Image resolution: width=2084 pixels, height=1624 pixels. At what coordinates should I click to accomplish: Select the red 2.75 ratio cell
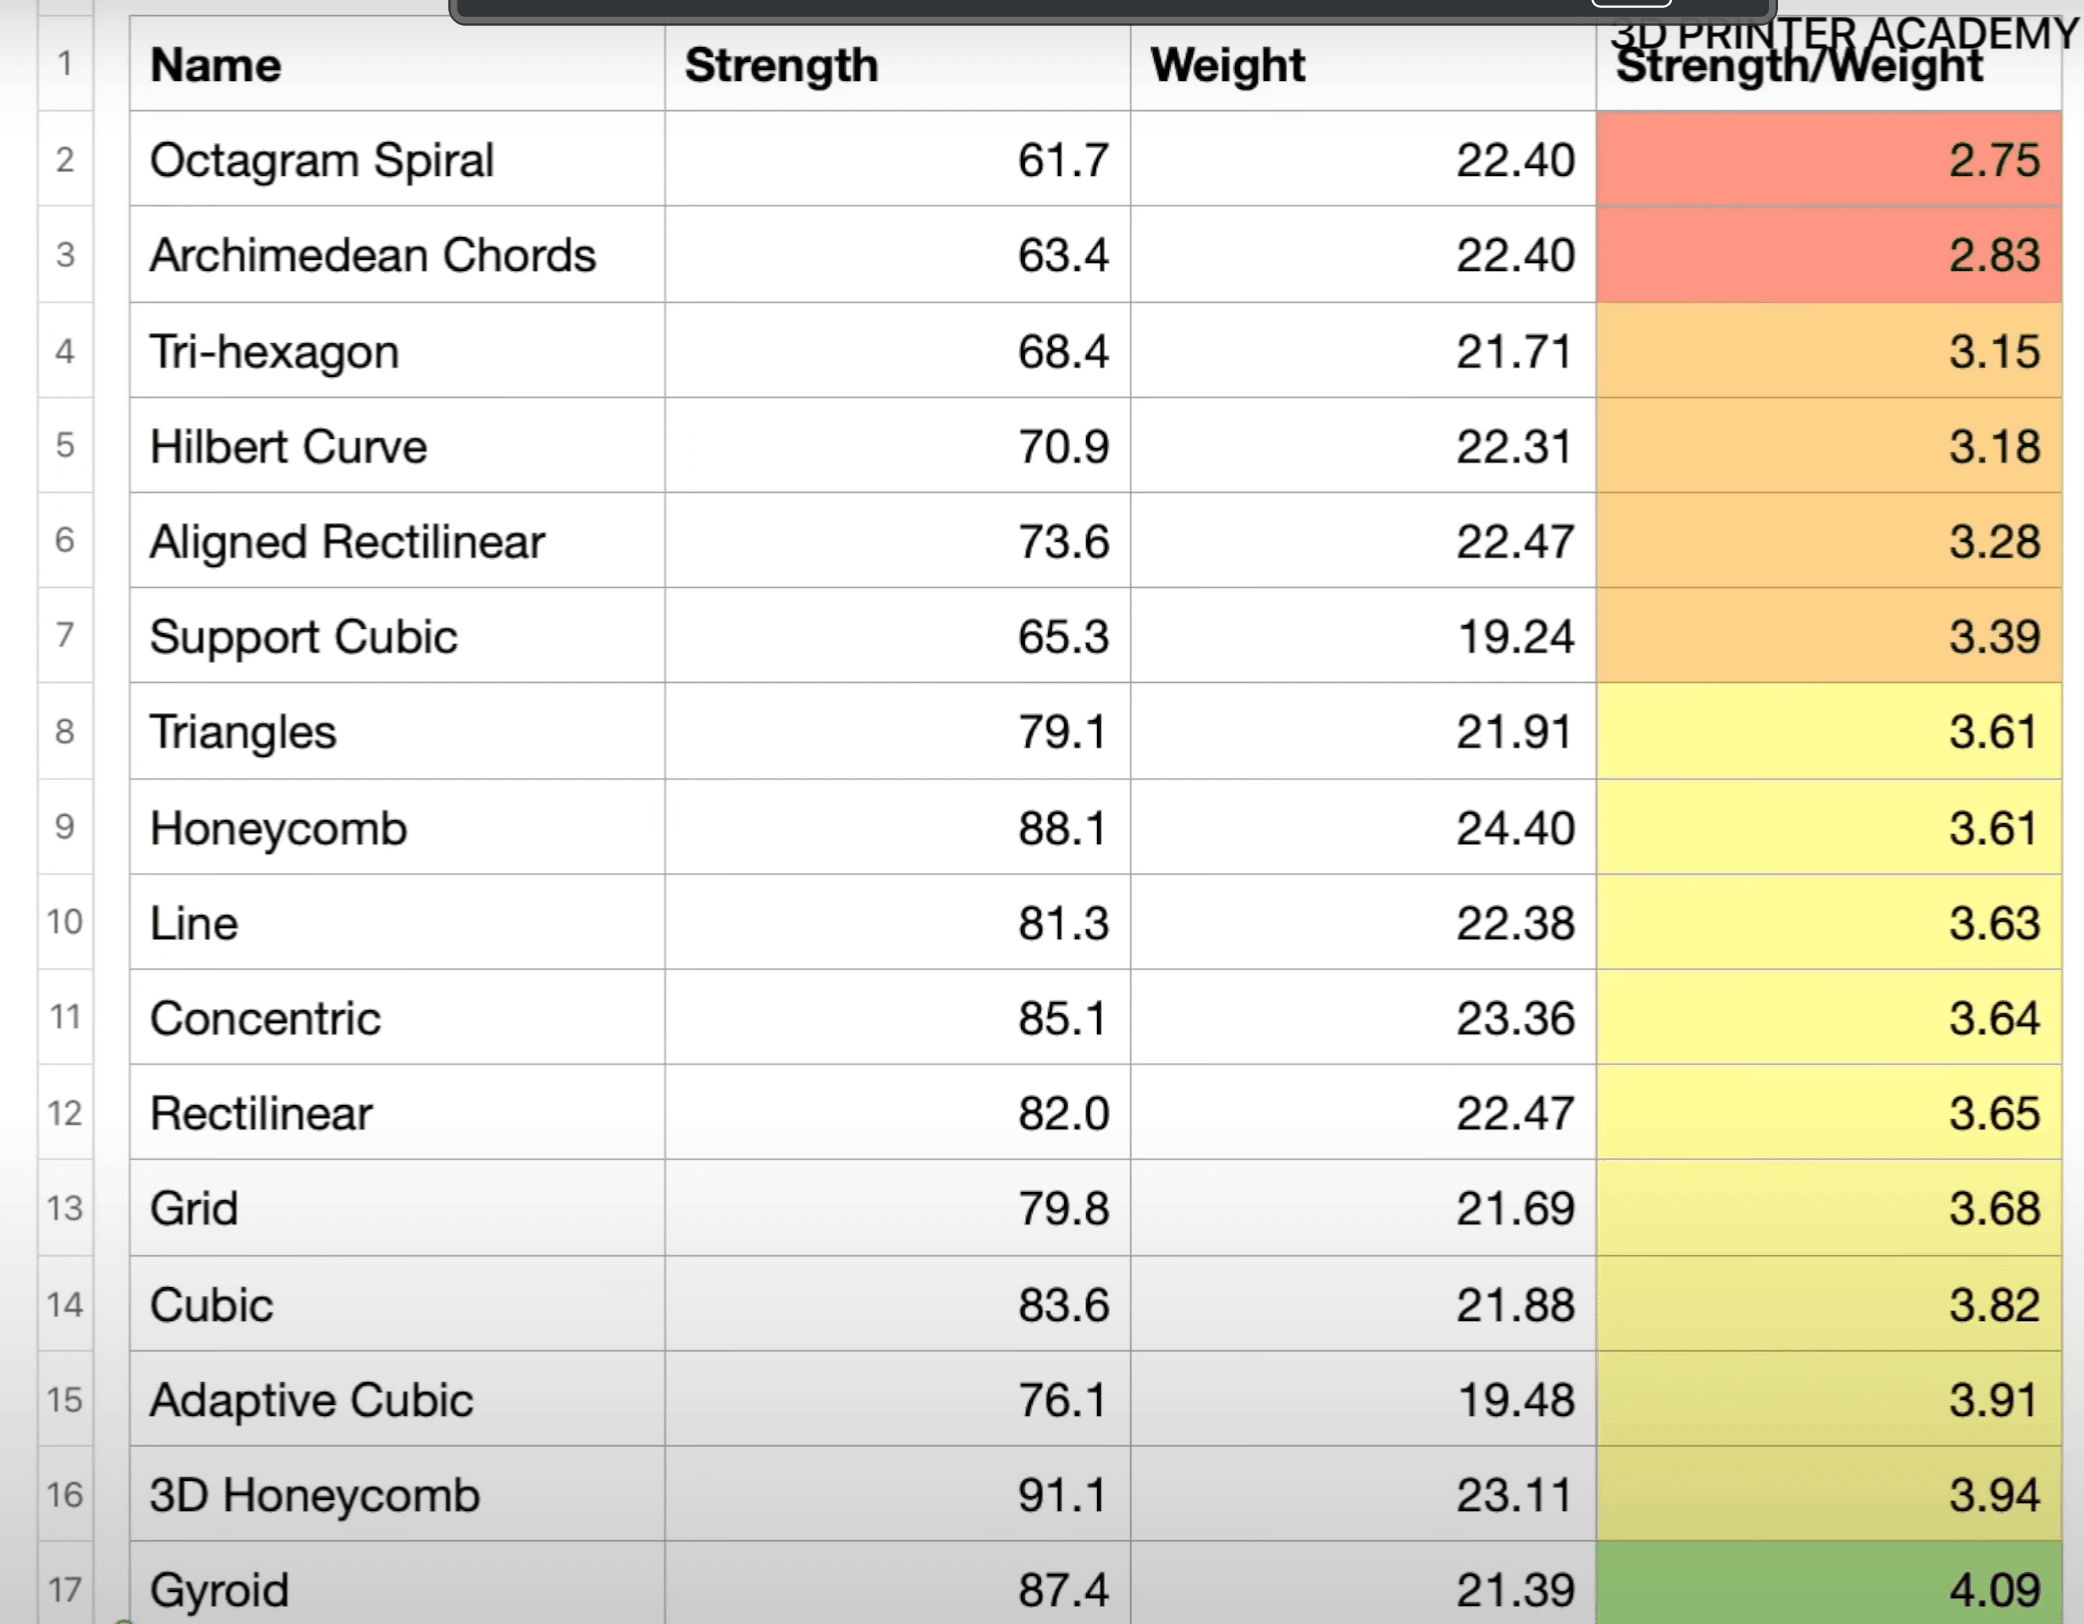pyautogui.click(x=1828, y=160)
